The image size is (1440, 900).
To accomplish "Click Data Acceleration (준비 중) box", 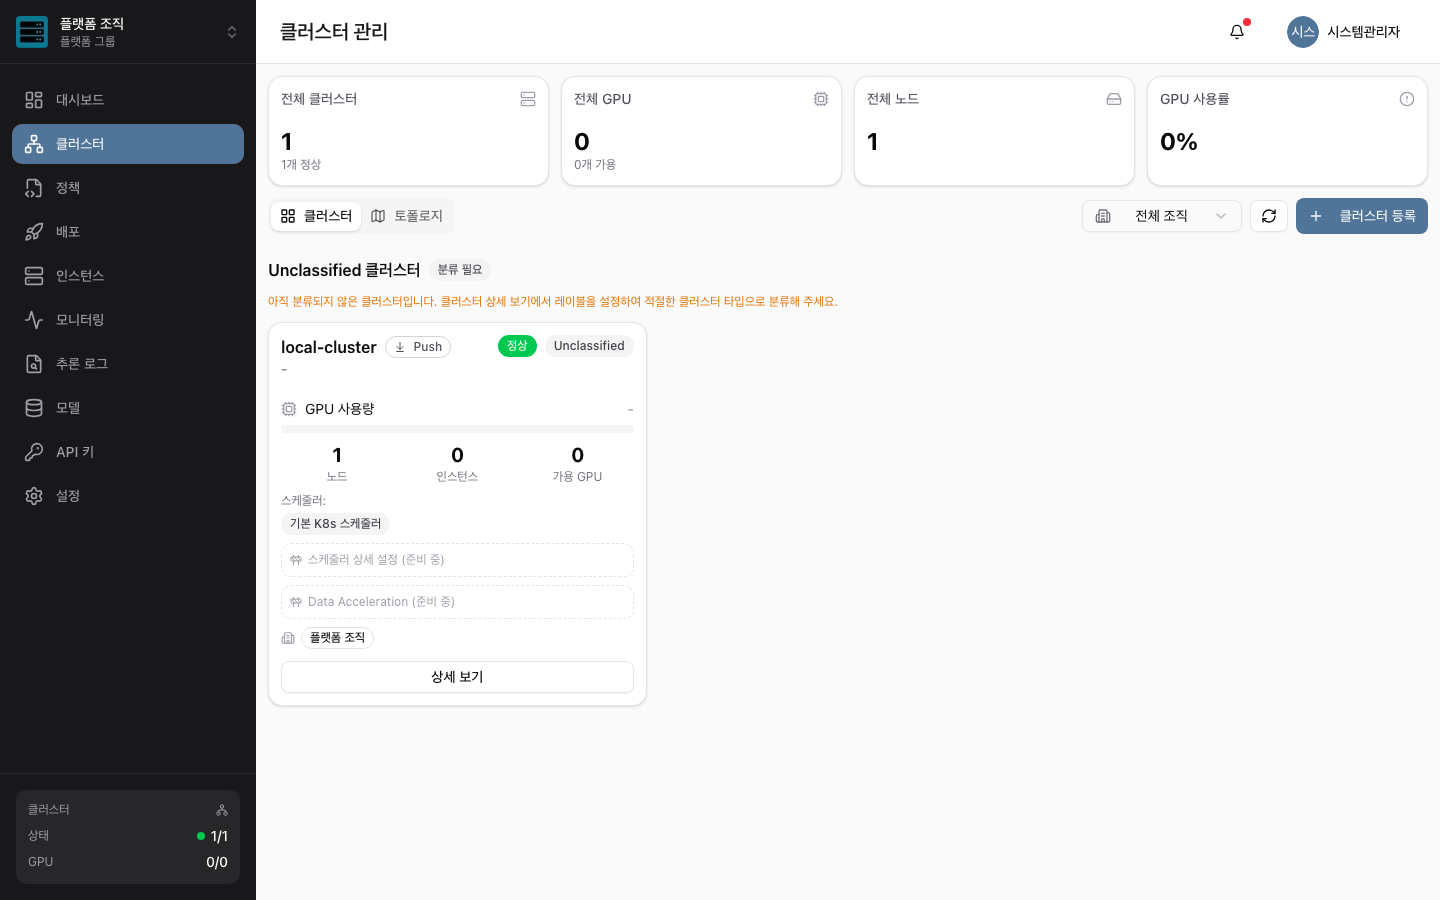I will [457, 602].
